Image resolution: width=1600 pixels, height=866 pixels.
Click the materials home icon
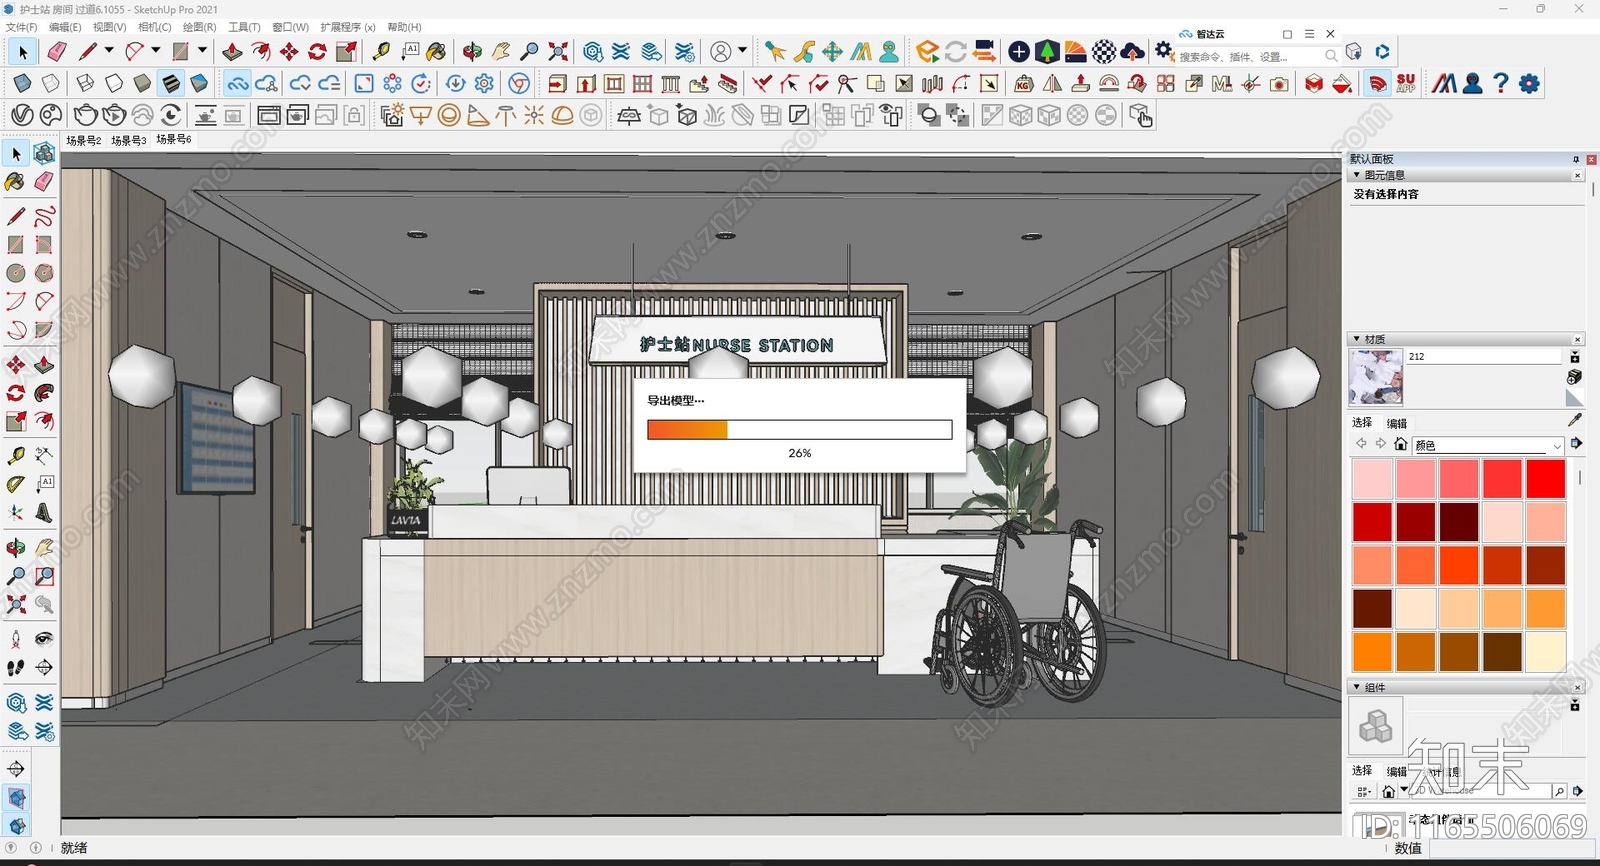(x=1401, y=444)
